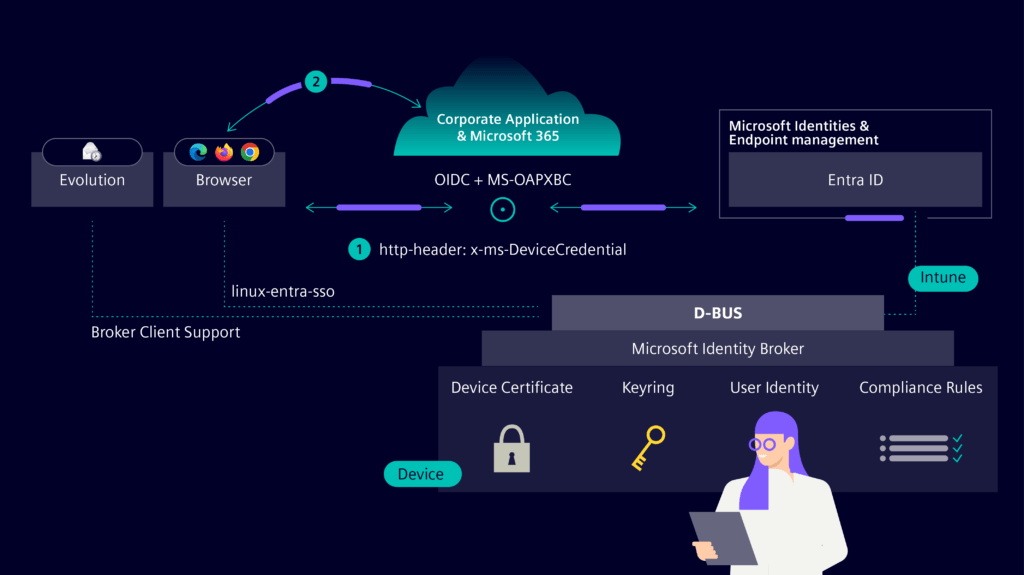1024x575 pixels.
Task: Click the 'OIDC + MS-OAPXBC' text
Action: 503,180
